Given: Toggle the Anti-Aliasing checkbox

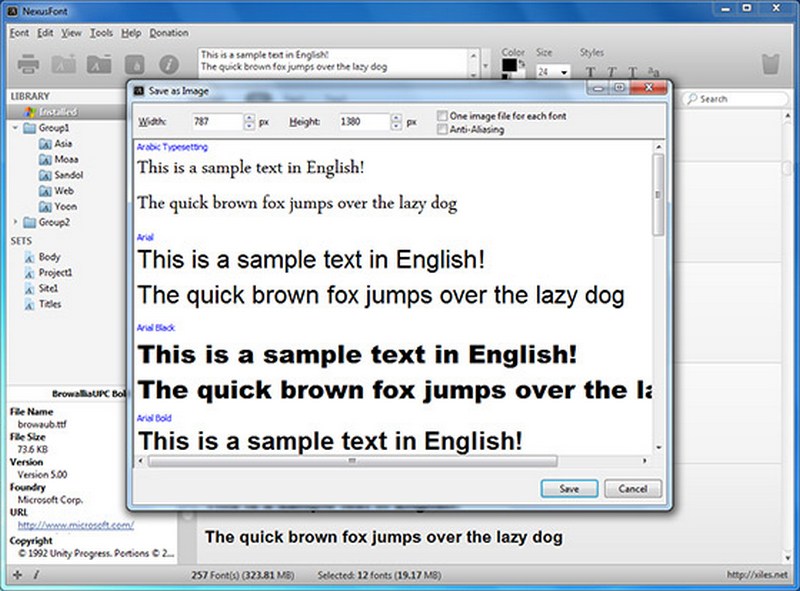Looking at the screenshot, I should pyautogui.click(x=442, y=129).
